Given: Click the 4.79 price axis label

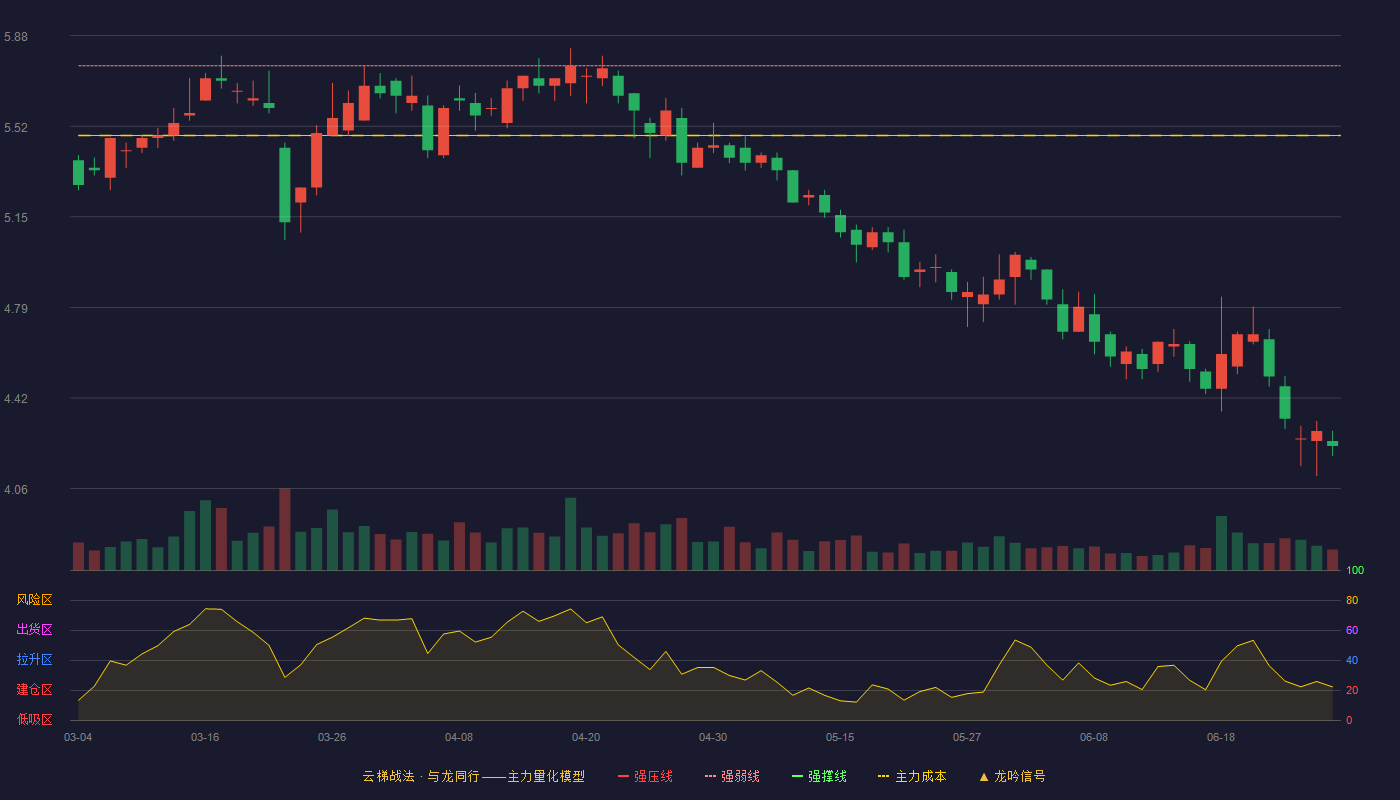Looking at the screenshot, I should click(16, 309).
